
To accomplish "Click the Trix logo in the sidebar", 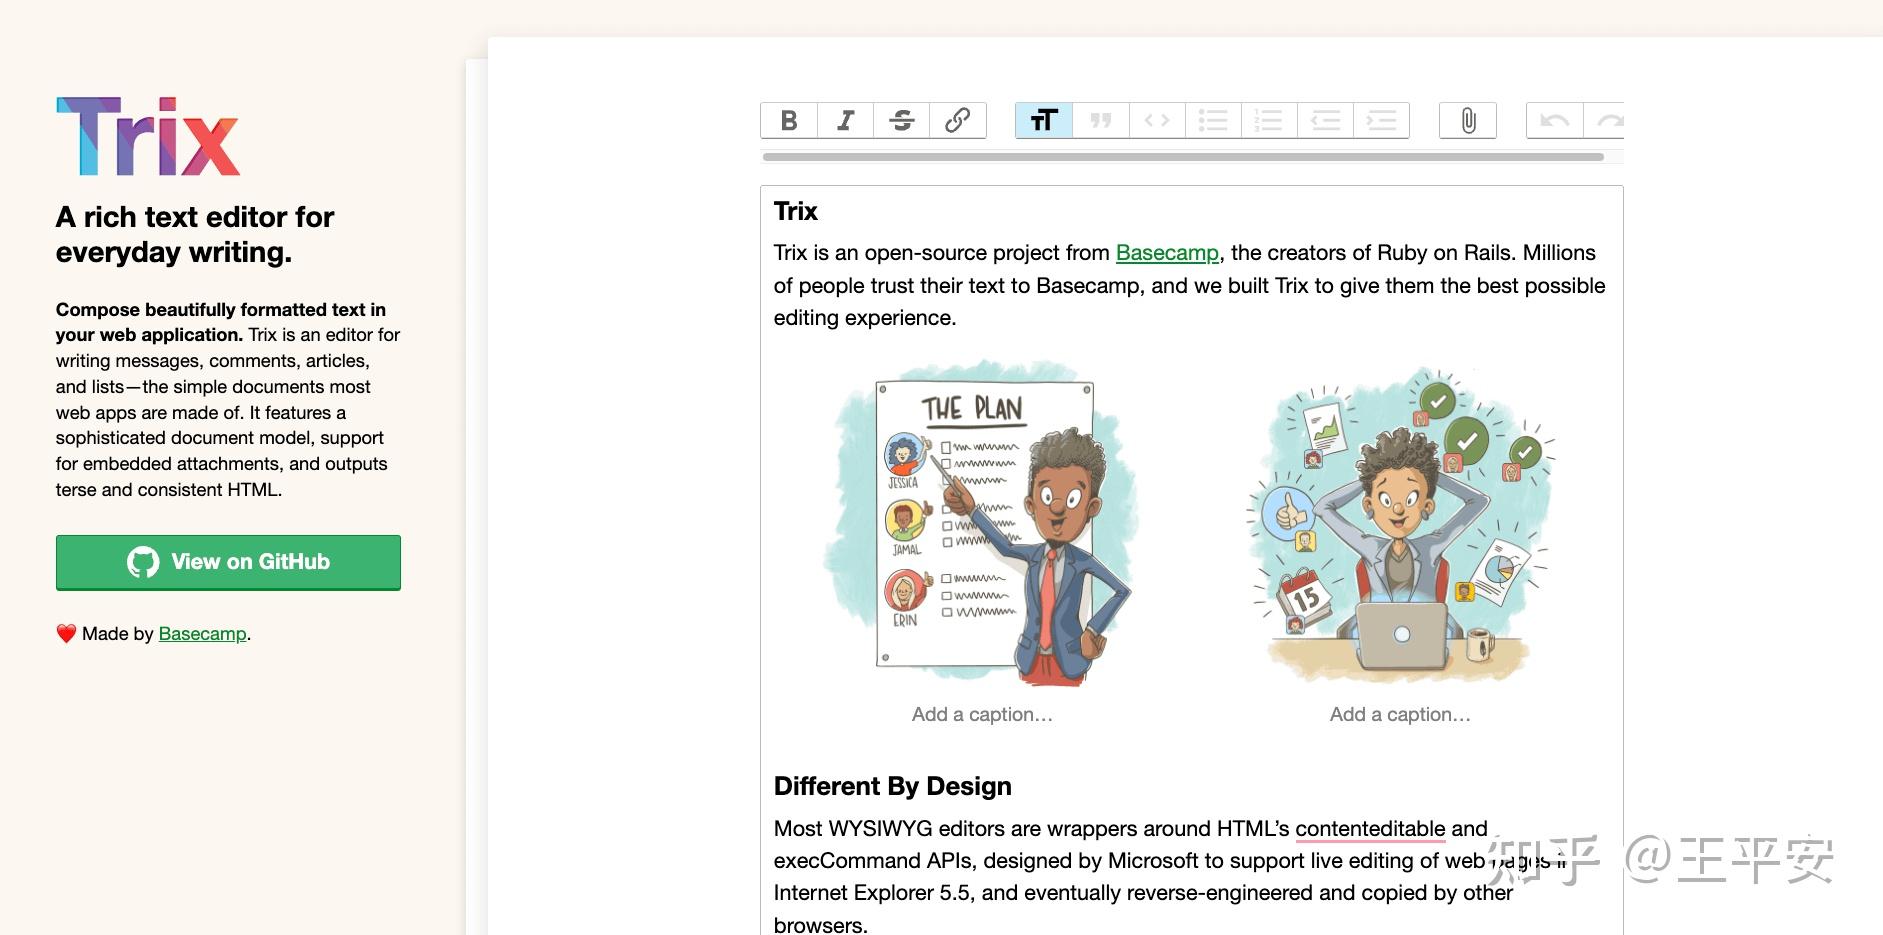I will coord(148,137).
